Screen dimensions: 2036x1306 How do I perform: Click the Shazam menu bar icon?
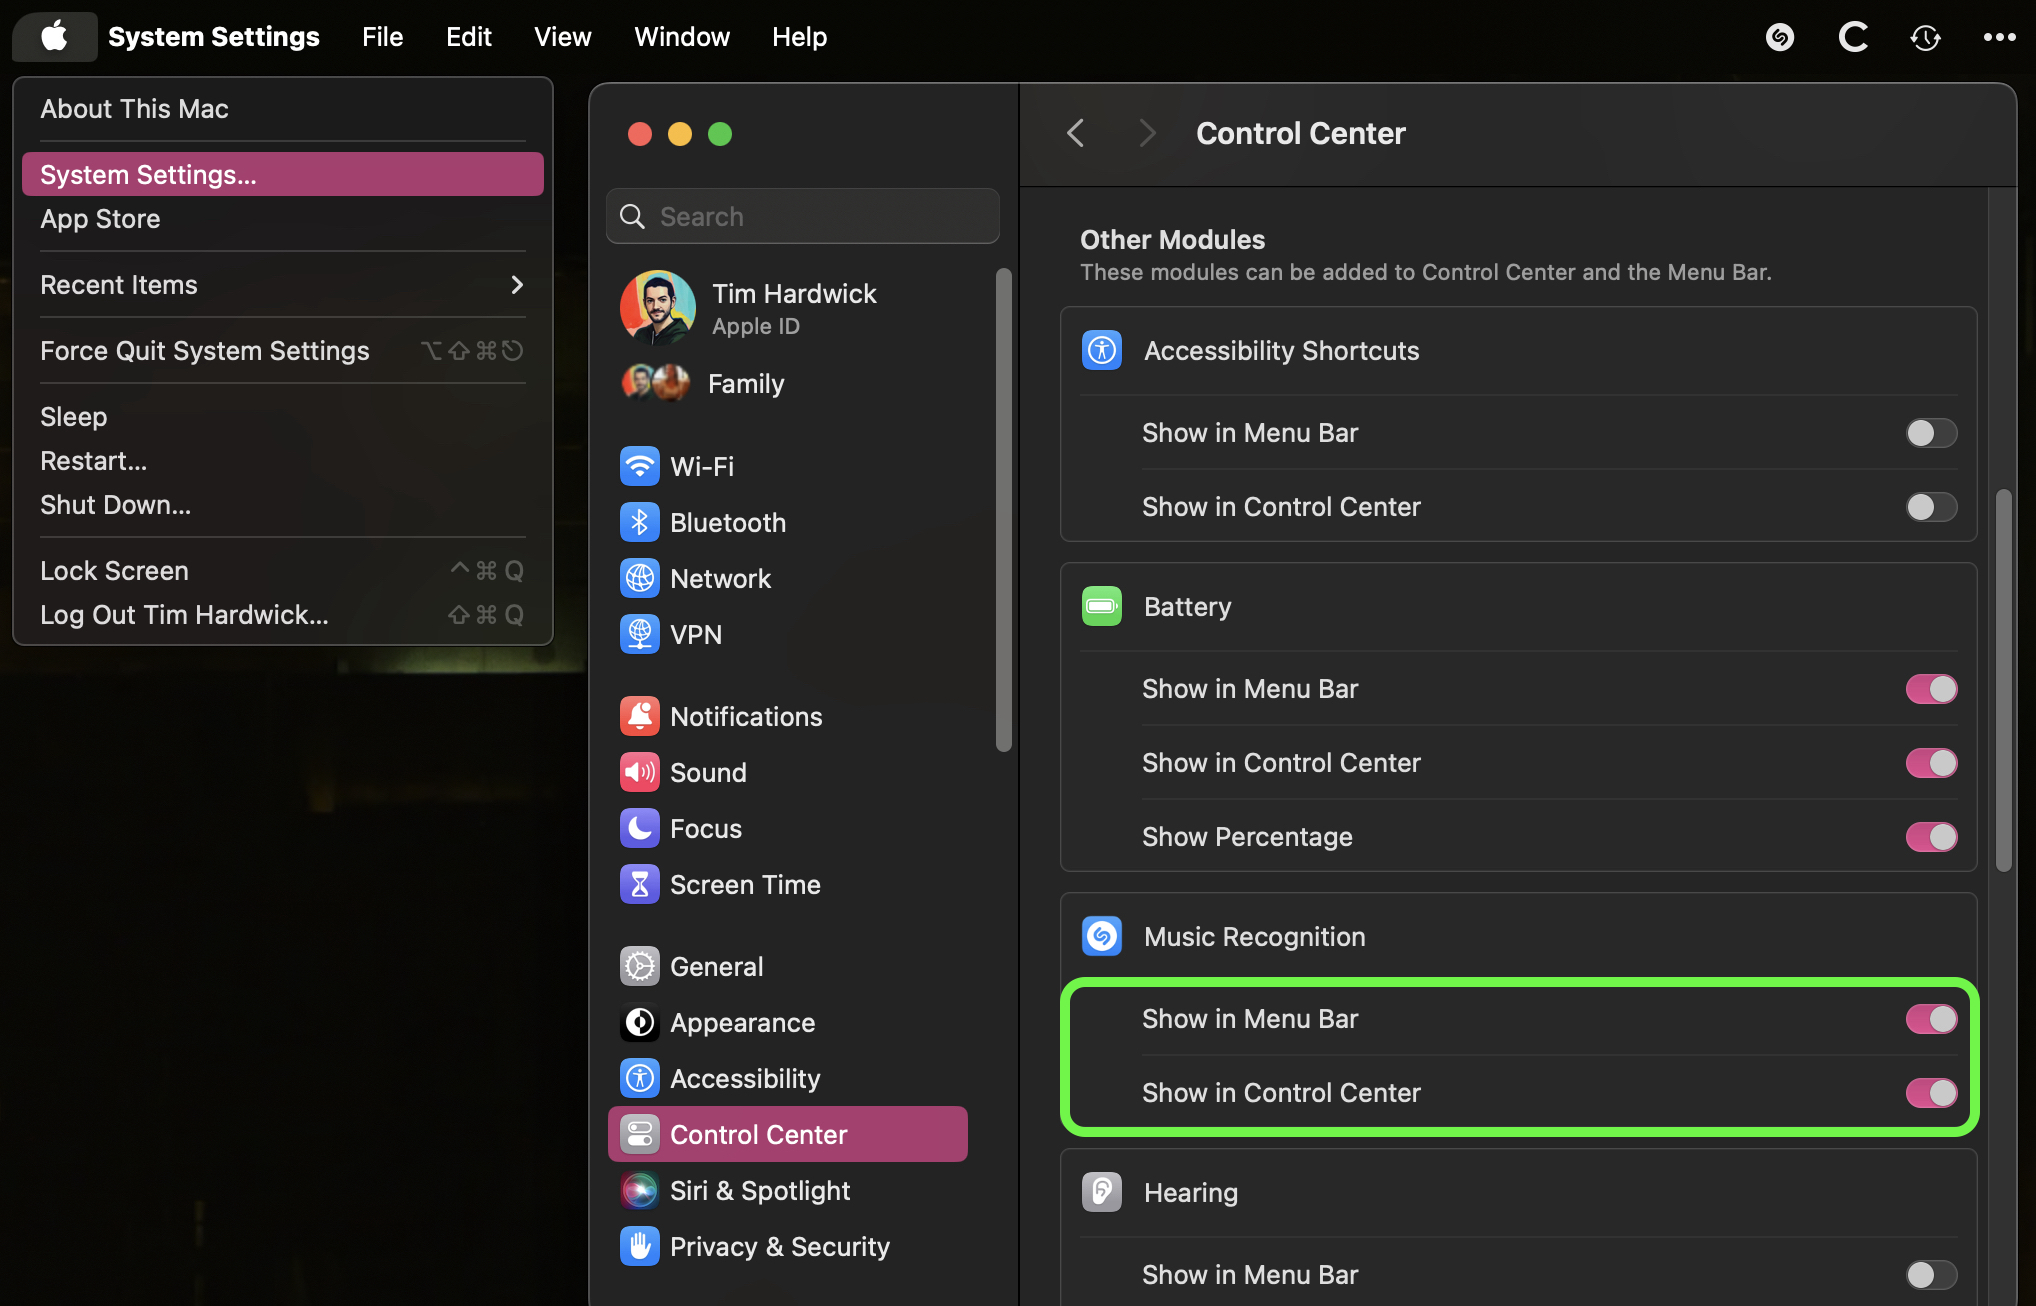click(x=1780, y=37)
